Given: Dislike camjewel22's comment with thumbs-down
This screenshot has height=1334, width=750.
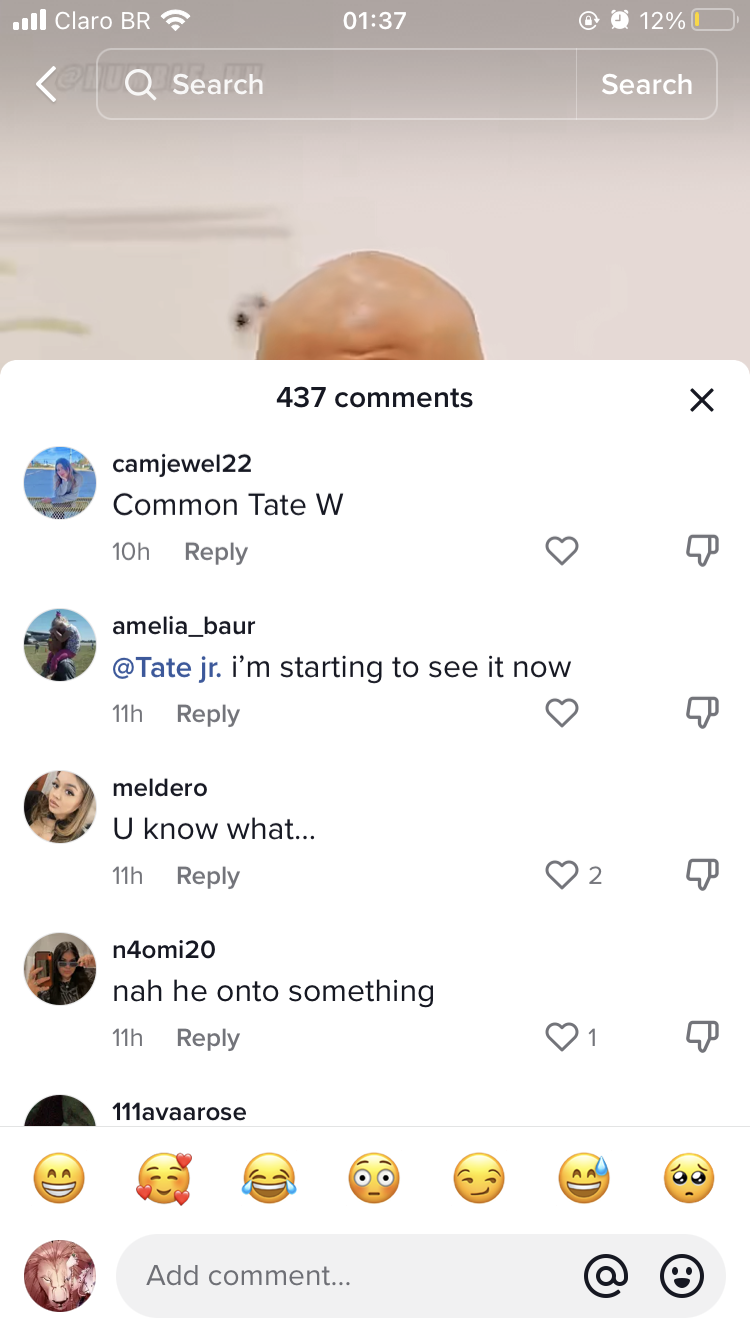Looking at the screenshot, I should [702, 551].
